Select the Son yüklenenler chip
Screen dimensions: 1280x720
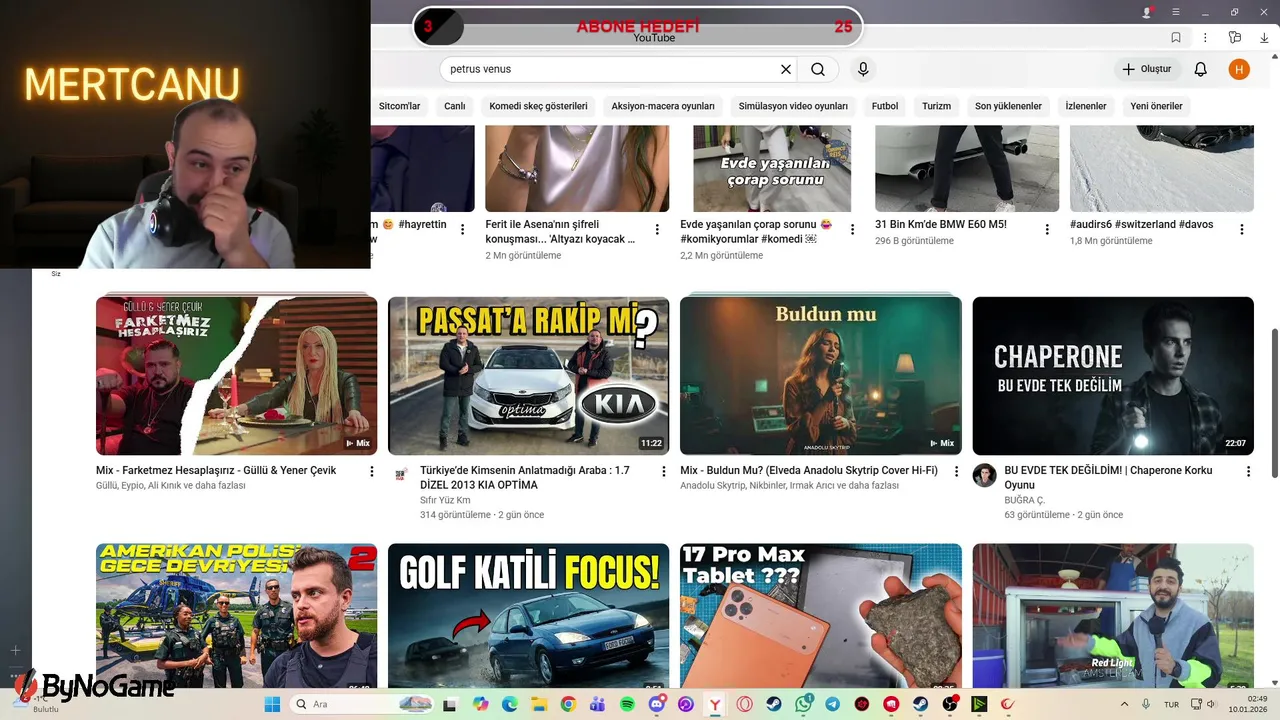pyautogui.click(x=1008, y=106)
